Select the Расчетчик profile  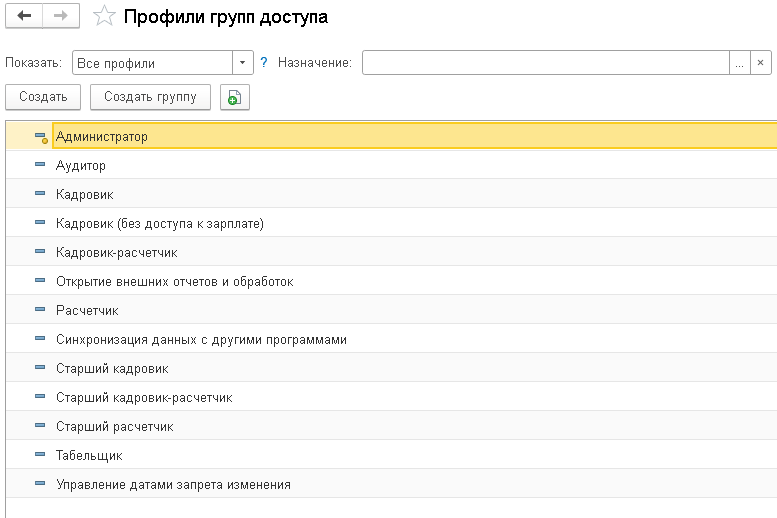(x=391, y=310)
